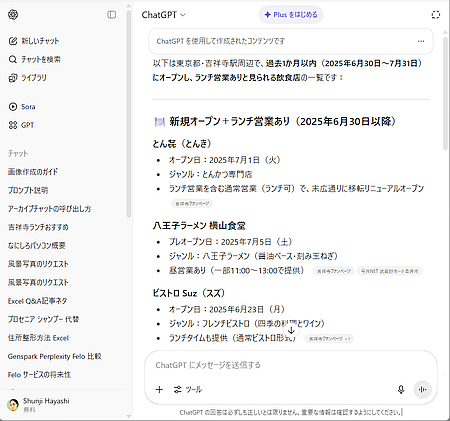Click the チャット section label in sidebar

(18, 153)
